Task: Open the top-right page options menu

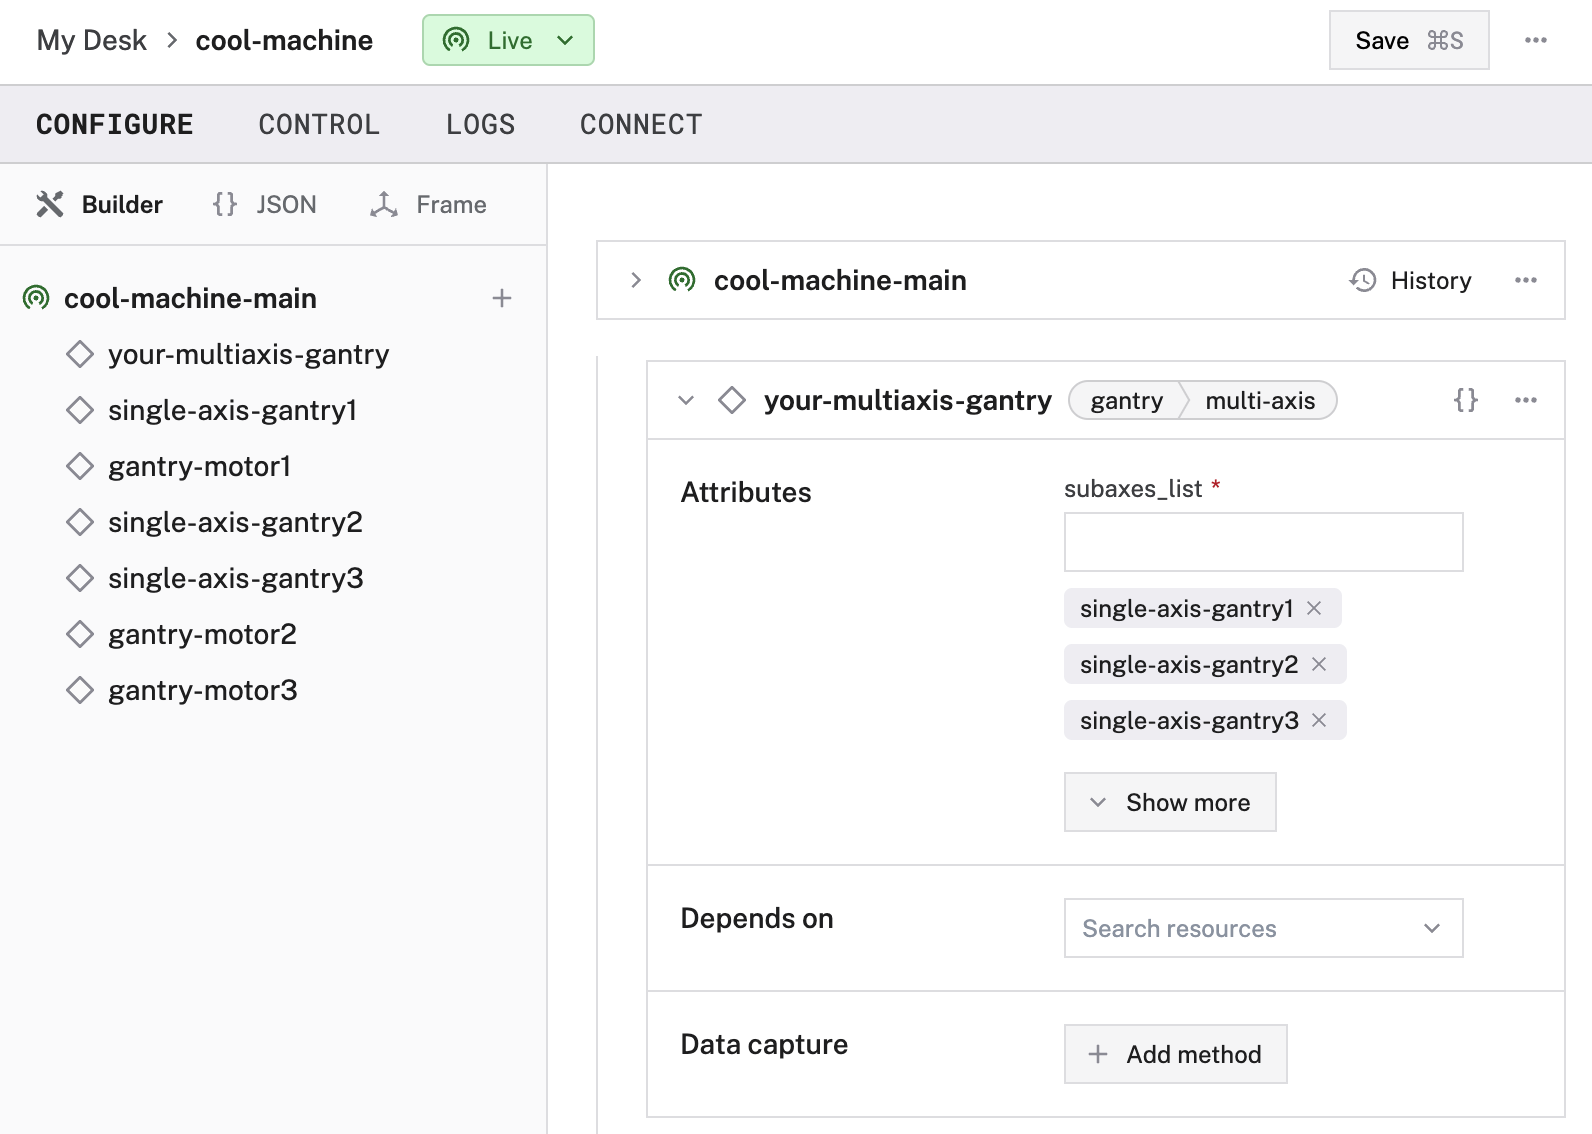Action: [1535, 40]
